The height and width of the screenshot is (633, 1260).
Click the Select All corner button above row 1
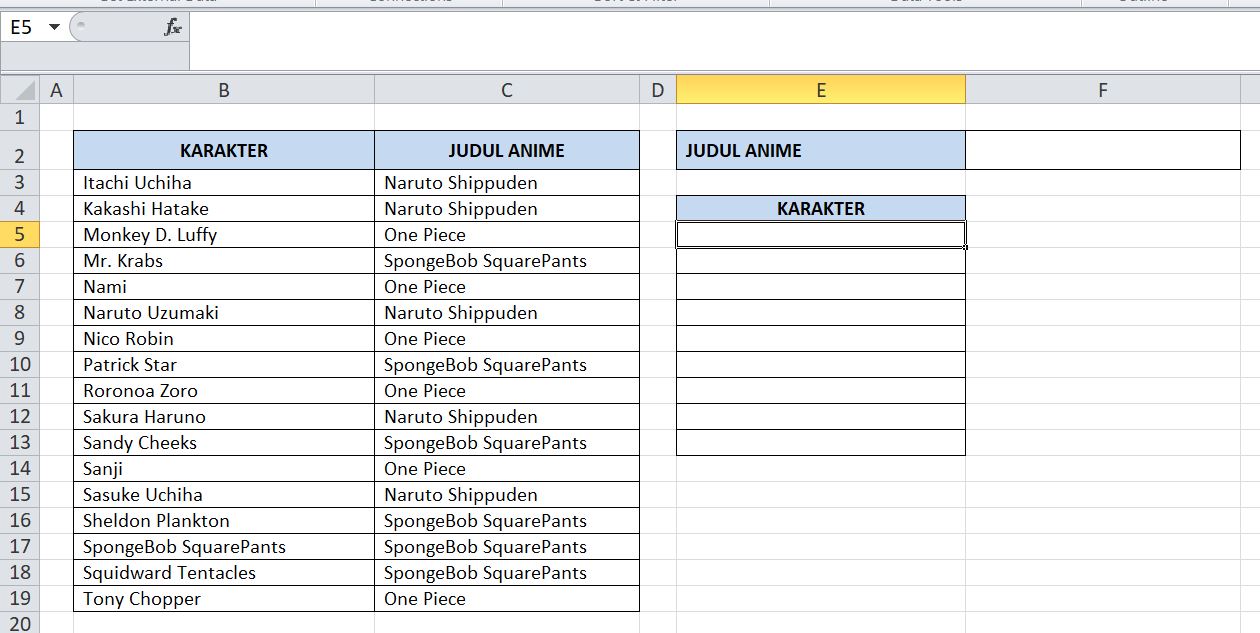18,89
